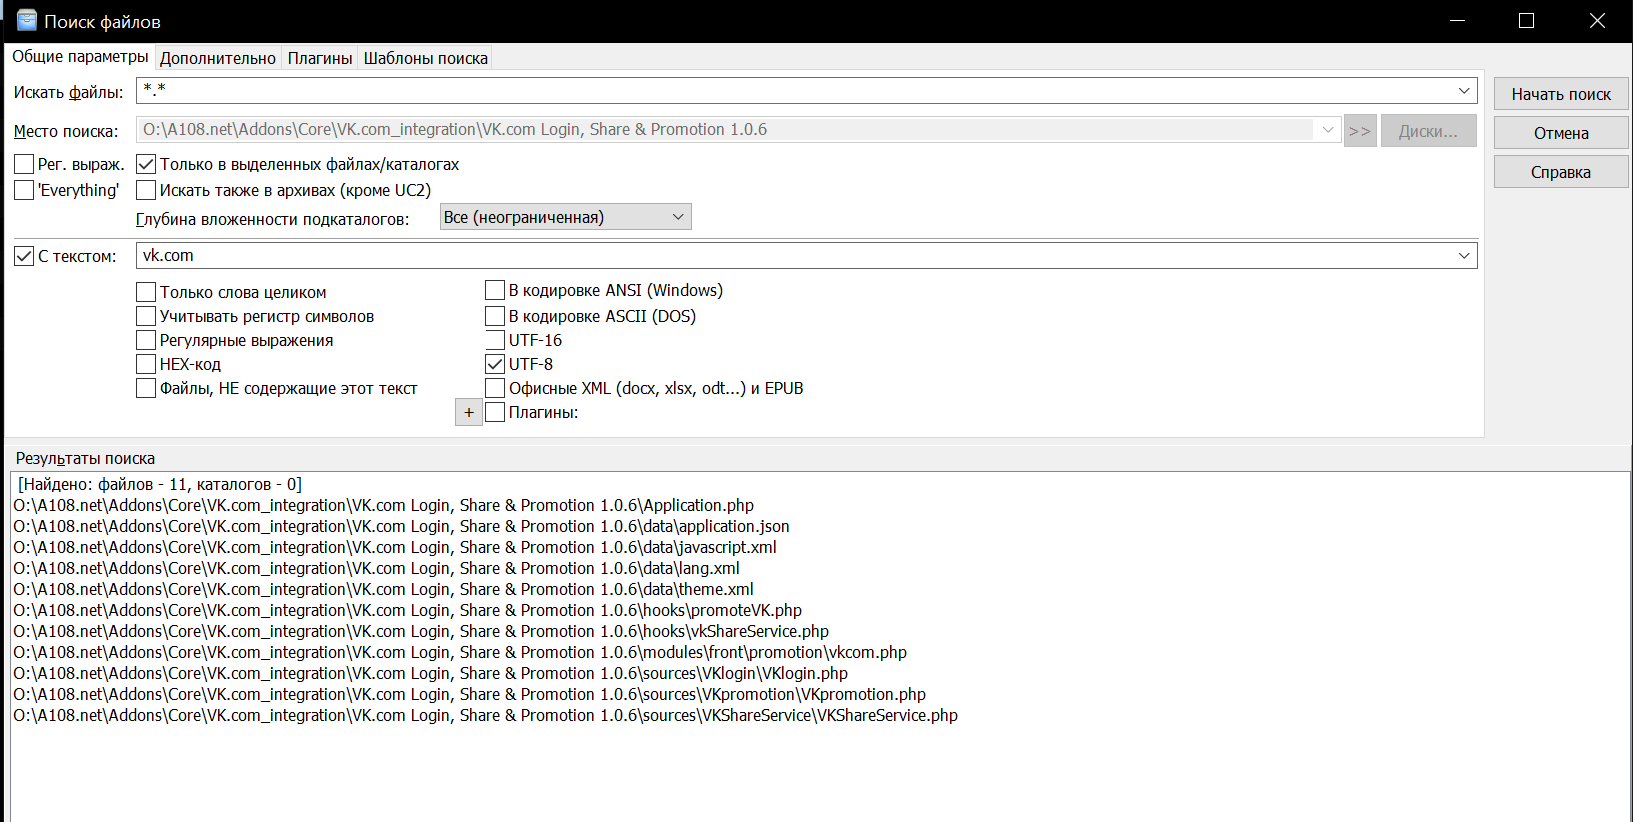Uncheck Только в выделенных файлах/каталогах
The height and width of the screenshot is (822, 1633).
click(146, 164)
